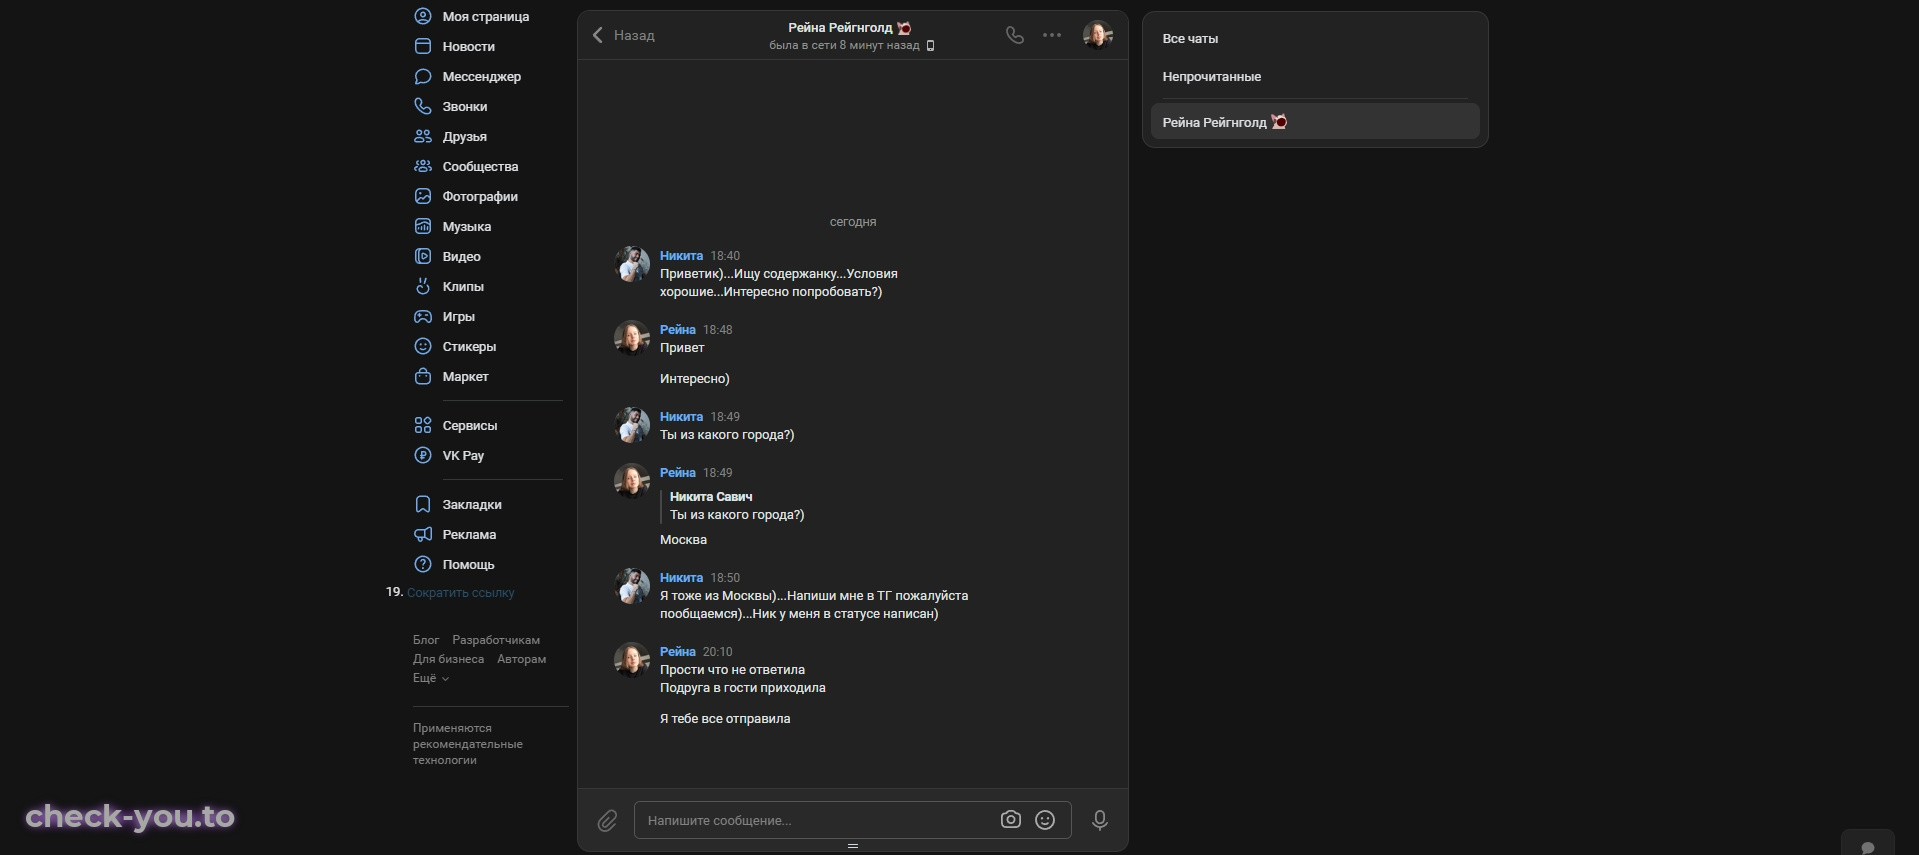This screenshot has height=855, width=1919.
Task: Open the Видео video icon
Action: [x=423, y=256]
